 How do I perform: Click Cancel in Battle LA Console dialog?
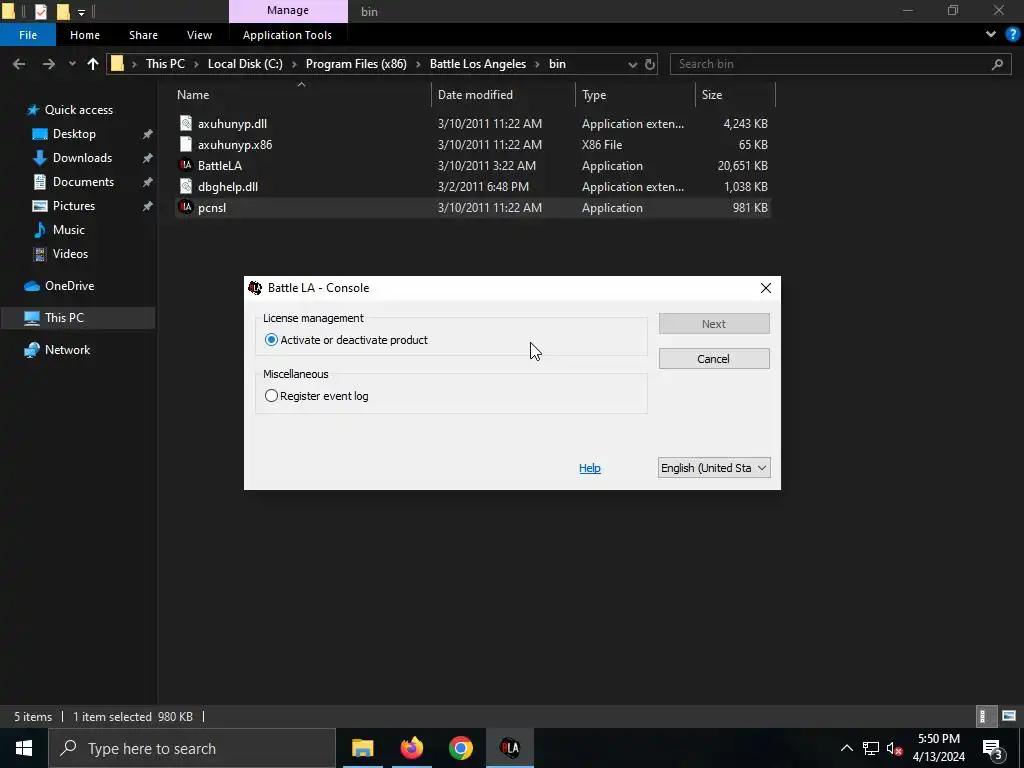714,359
